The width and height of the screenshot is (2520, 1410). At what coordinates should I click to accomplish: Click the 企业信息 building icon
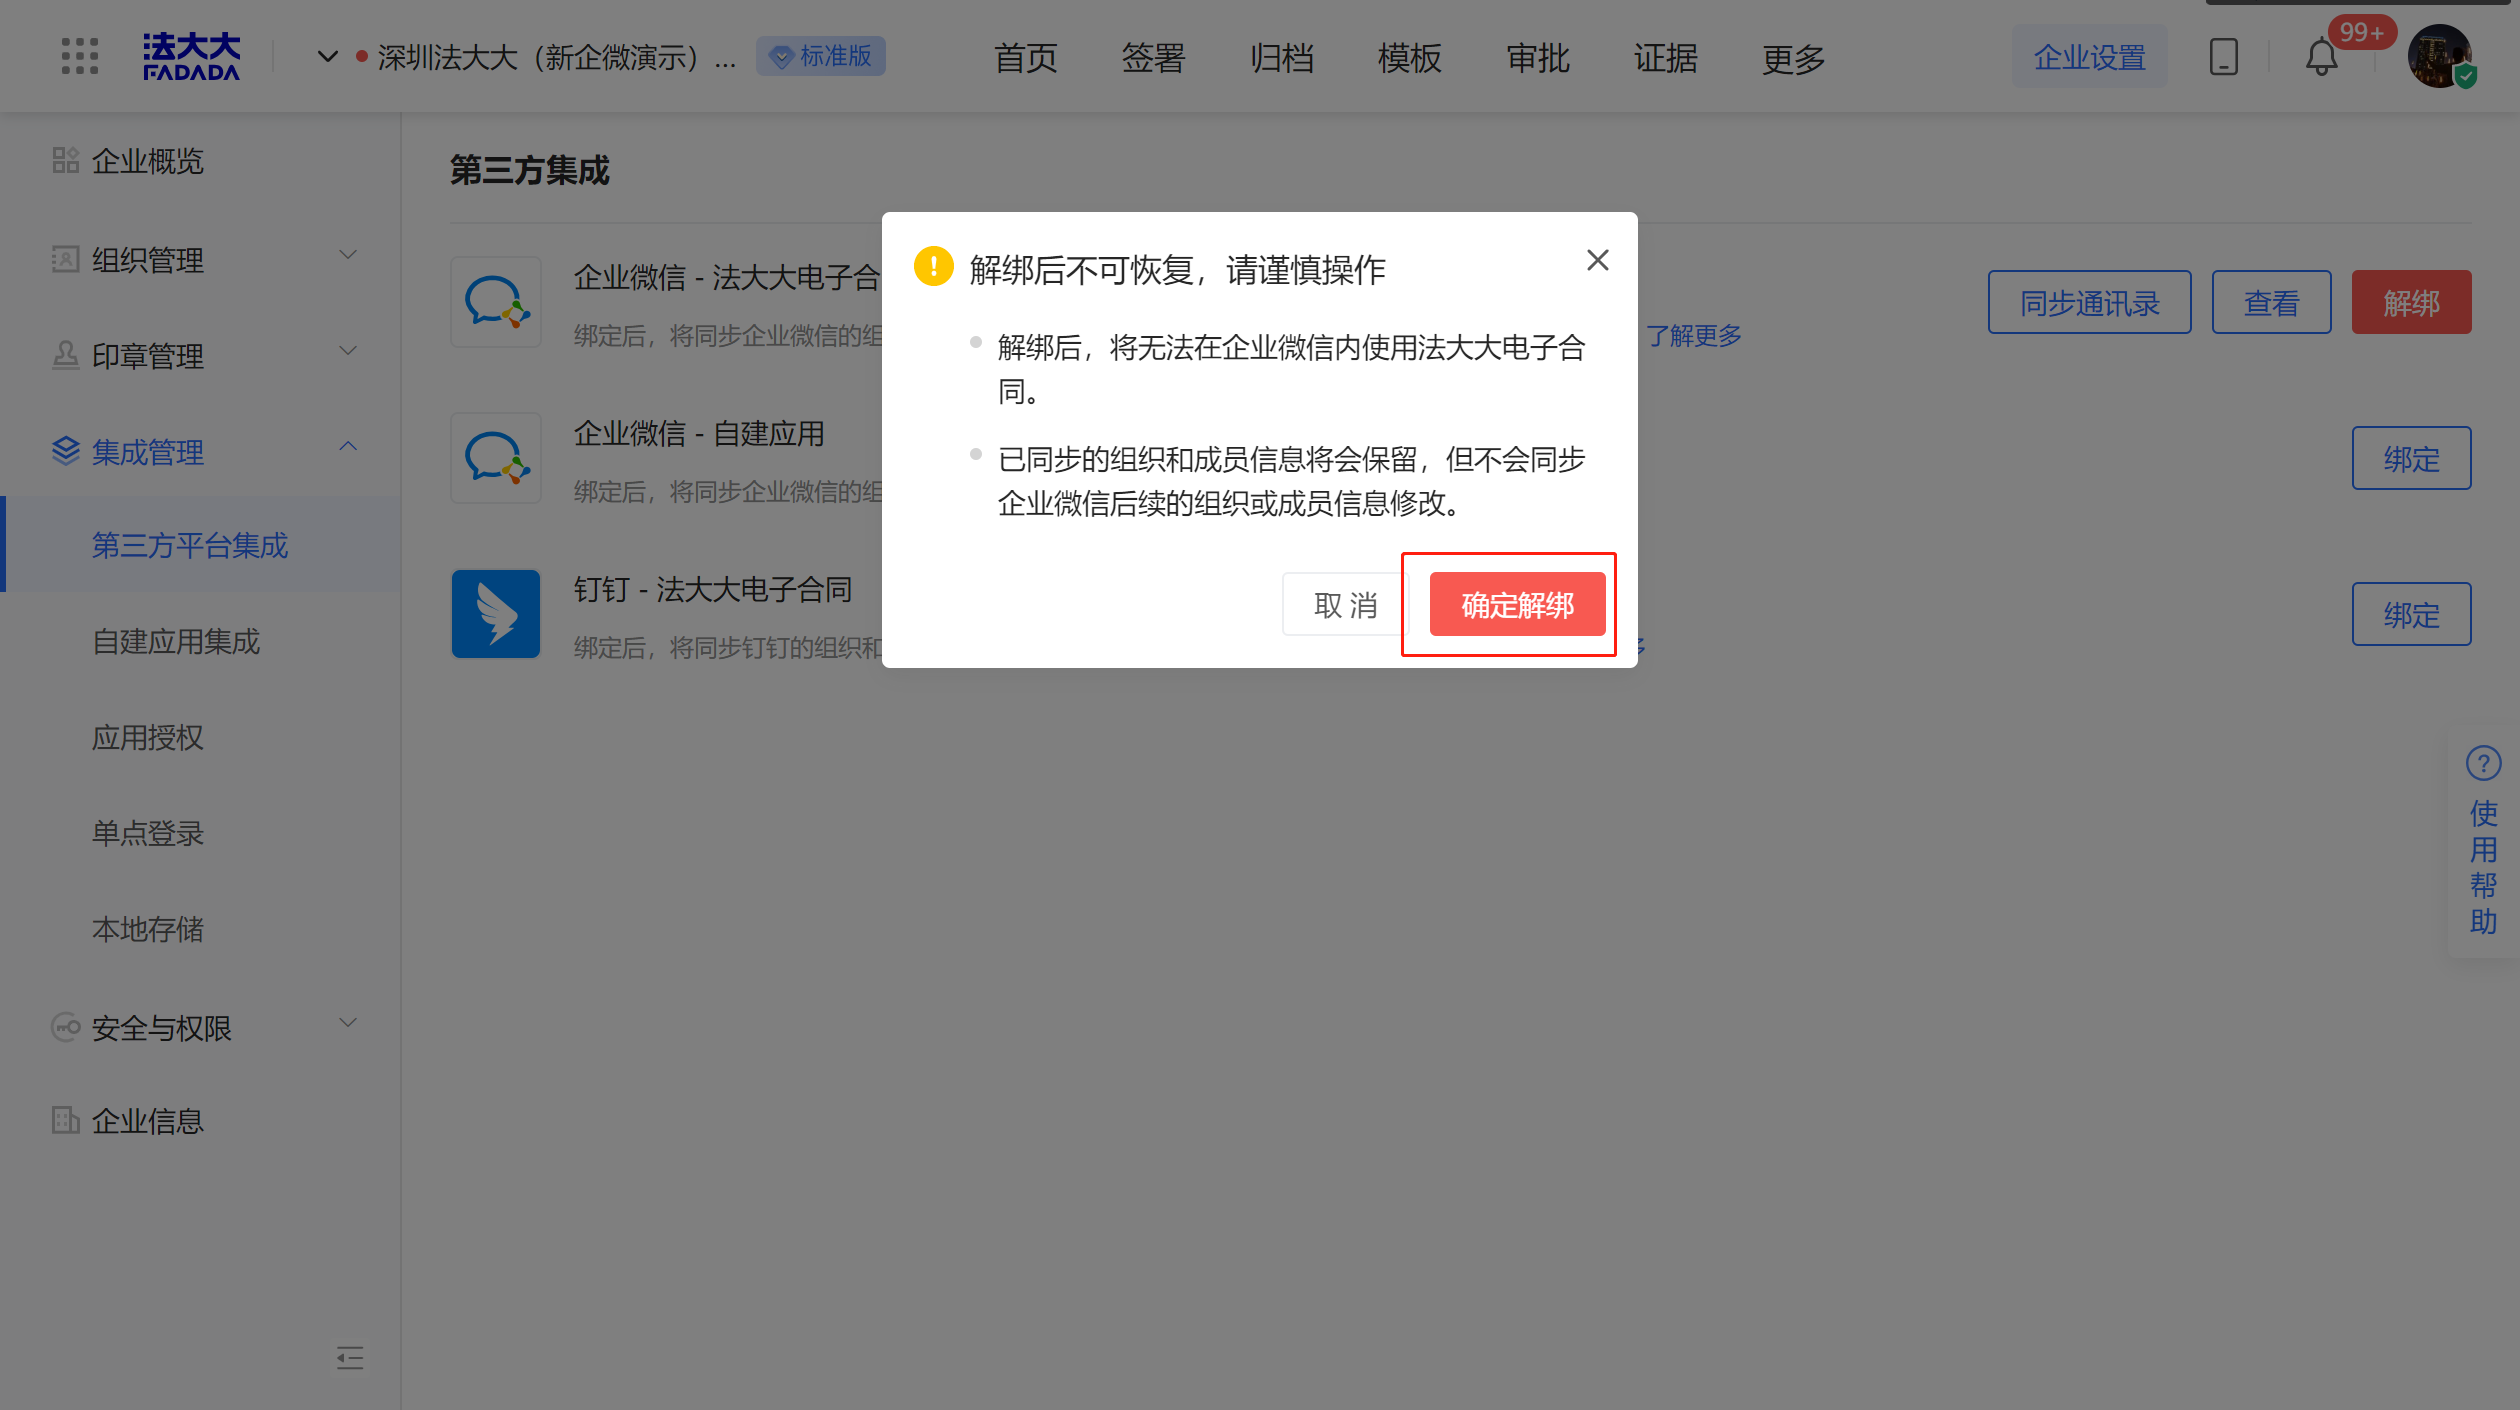(x=66, y=1120)
